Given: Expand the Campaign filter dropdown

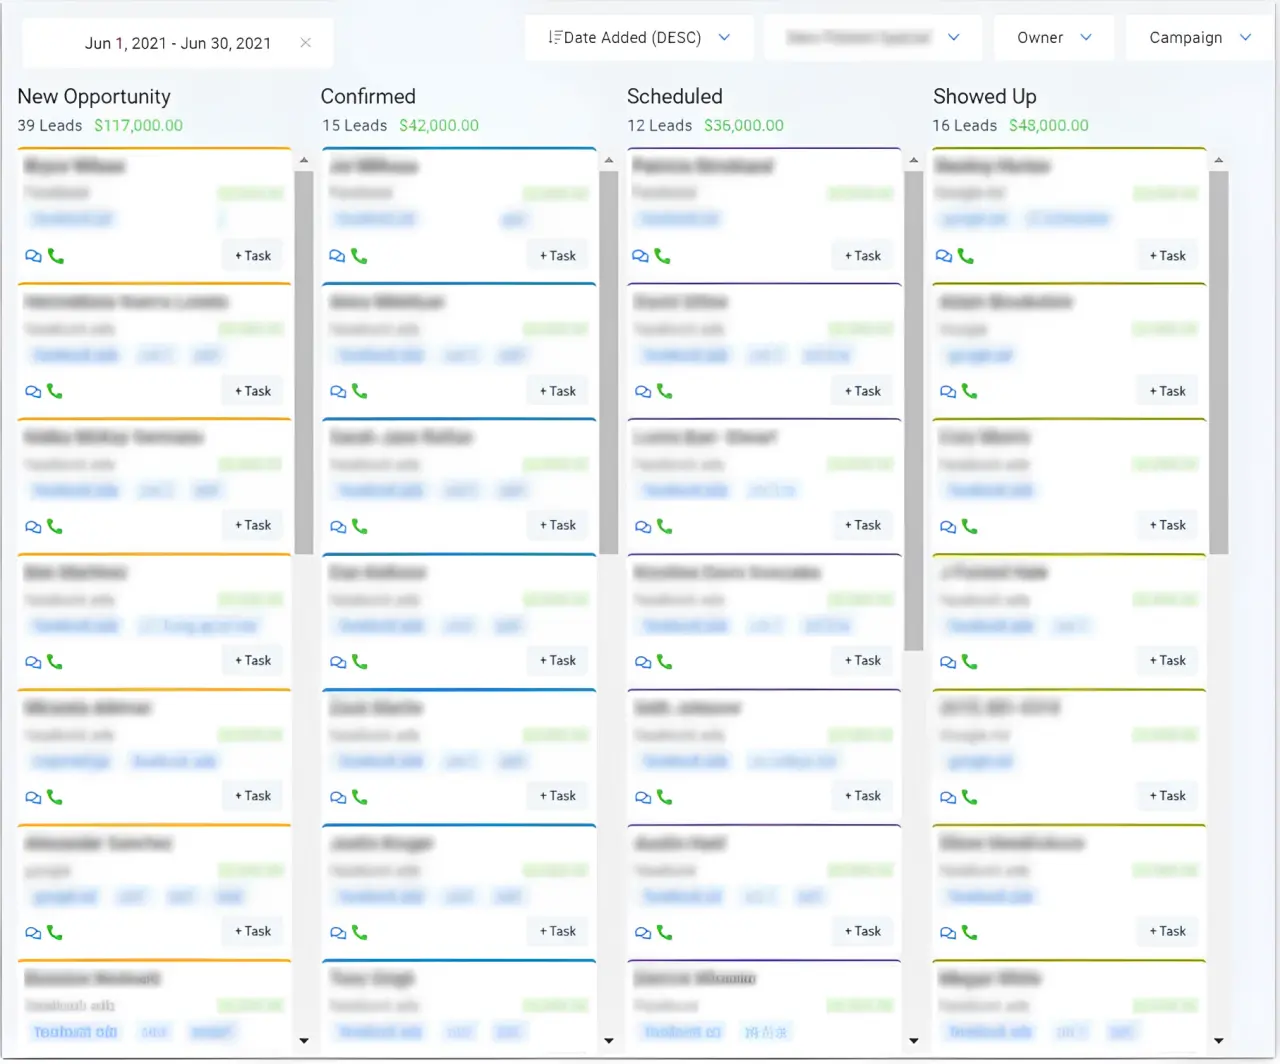Looking at the screenshot, I should [x=1199, y=38].
